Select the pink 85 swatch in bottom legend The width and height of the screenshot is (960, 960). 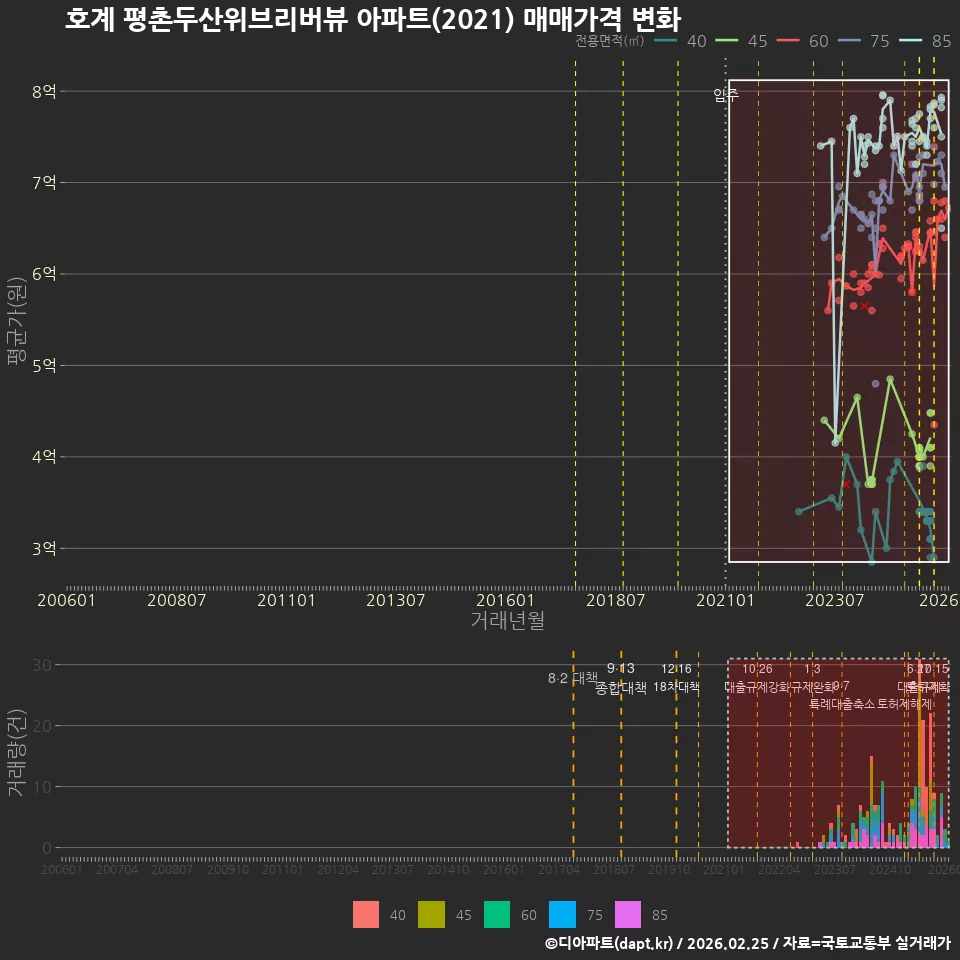point(628,915)
